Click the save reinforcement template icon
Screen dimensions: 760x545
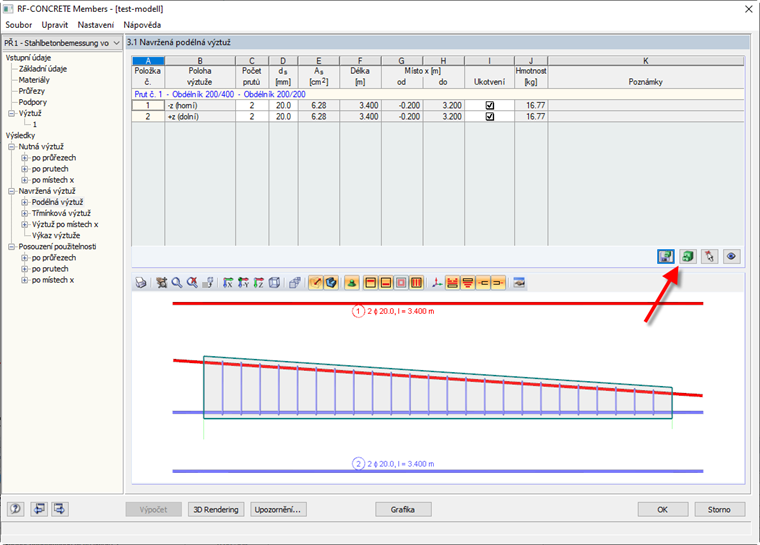click(x=666, y=256)
